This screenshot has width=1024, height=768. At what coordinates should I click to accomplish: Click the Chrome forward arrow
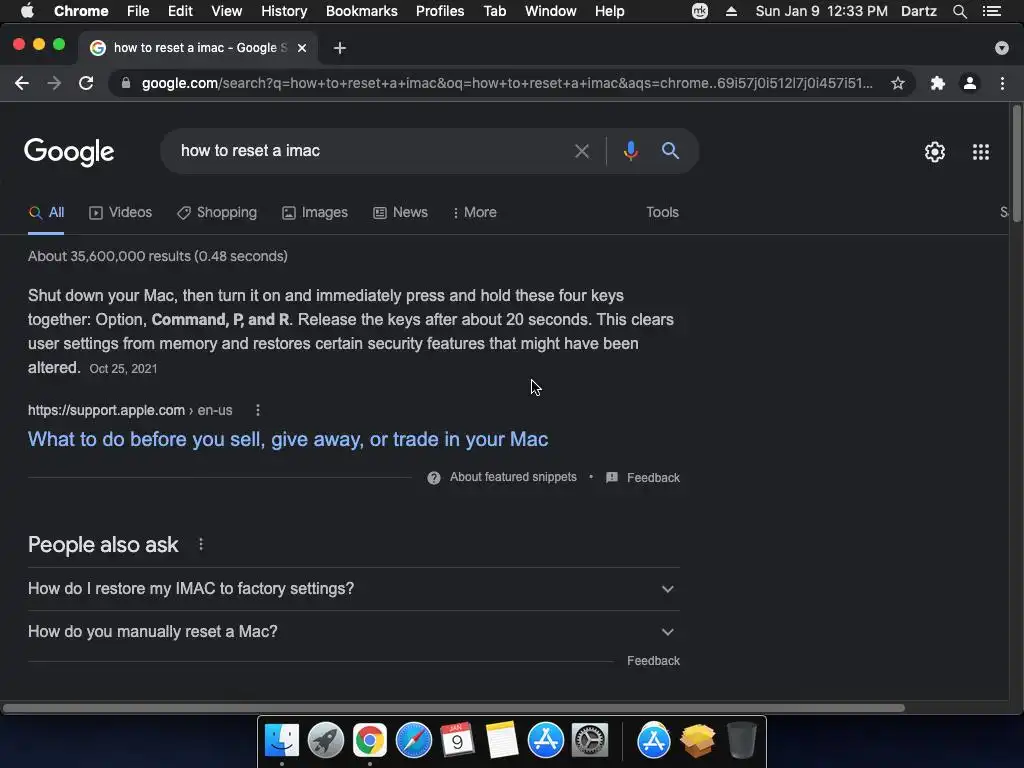[x=54, y=83]
